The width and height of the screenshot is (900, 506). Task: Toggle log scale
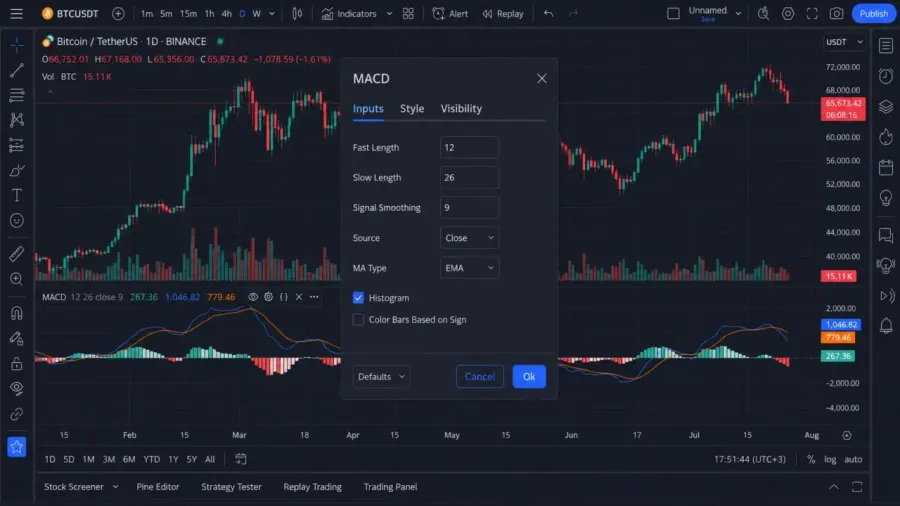coord(830,459)
